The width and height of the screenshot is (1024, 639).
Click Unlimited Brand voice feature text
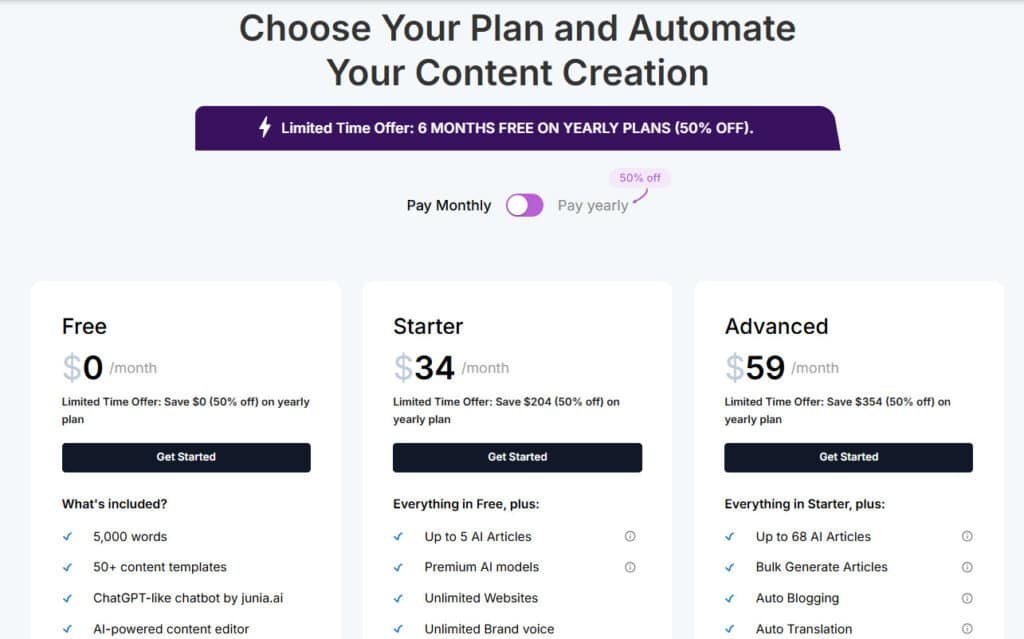489,629
